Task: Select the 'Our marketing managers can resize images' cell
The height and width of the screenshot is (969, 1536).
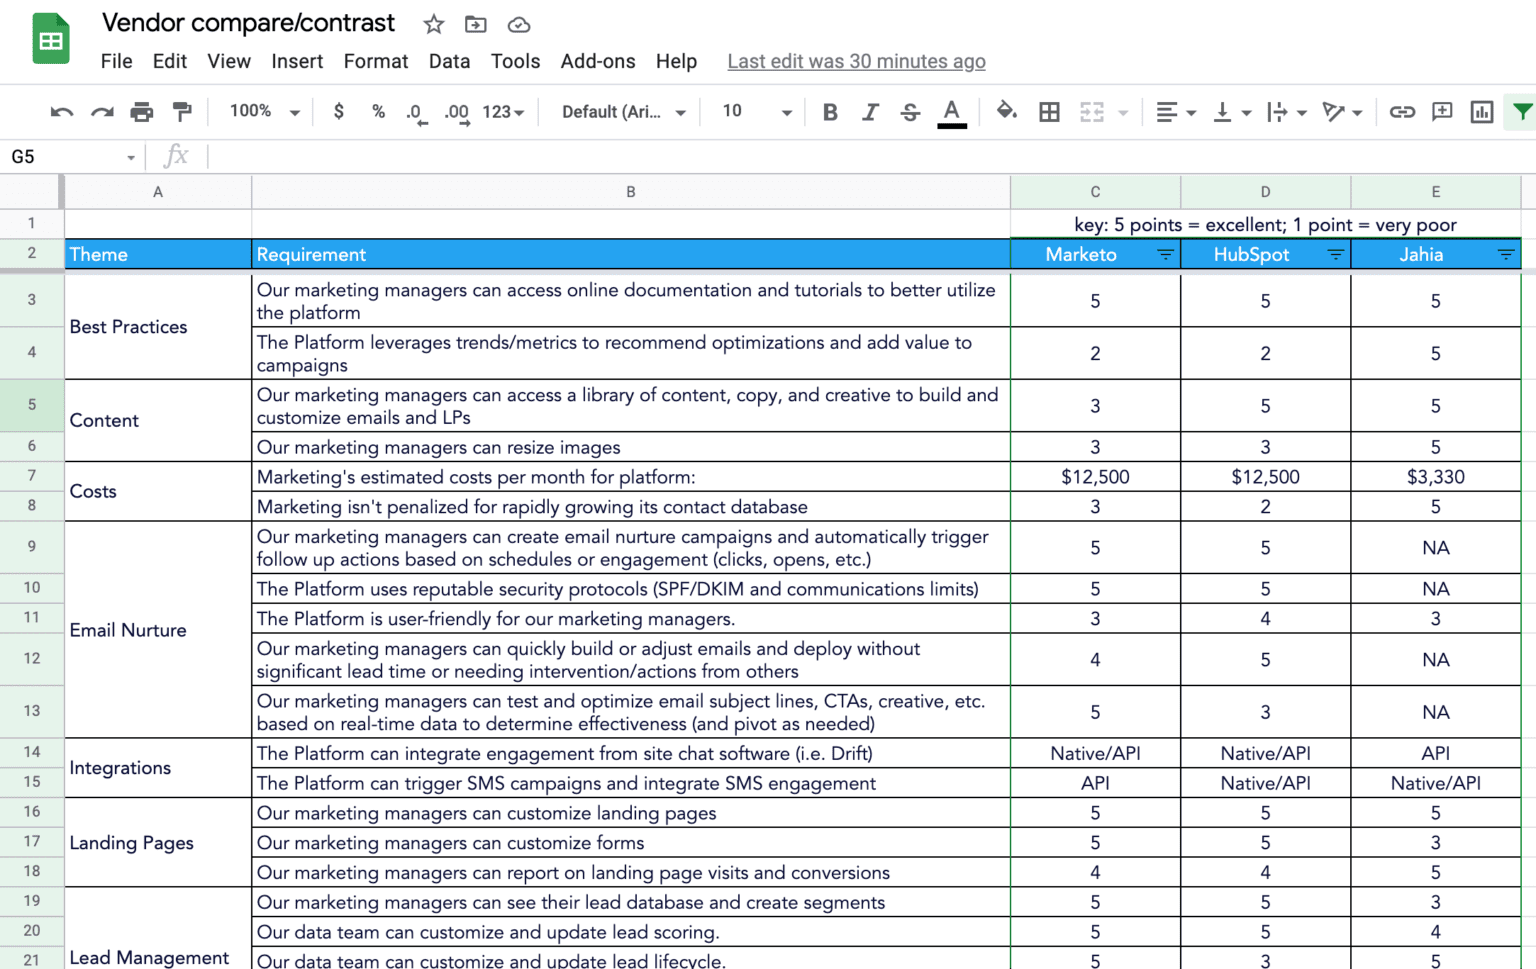Action: (631, 447)
